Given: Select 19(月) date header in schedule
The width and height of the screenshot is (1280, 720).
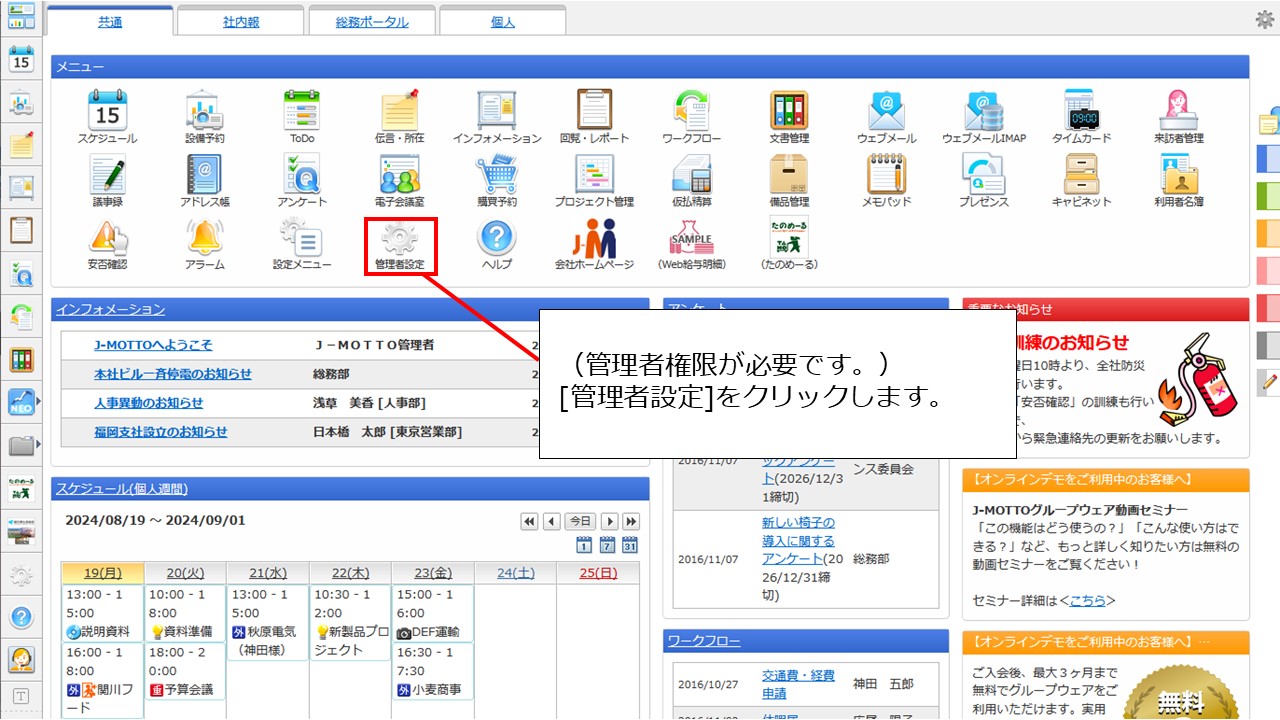Looking at the screenshot, I should [102, 573].
